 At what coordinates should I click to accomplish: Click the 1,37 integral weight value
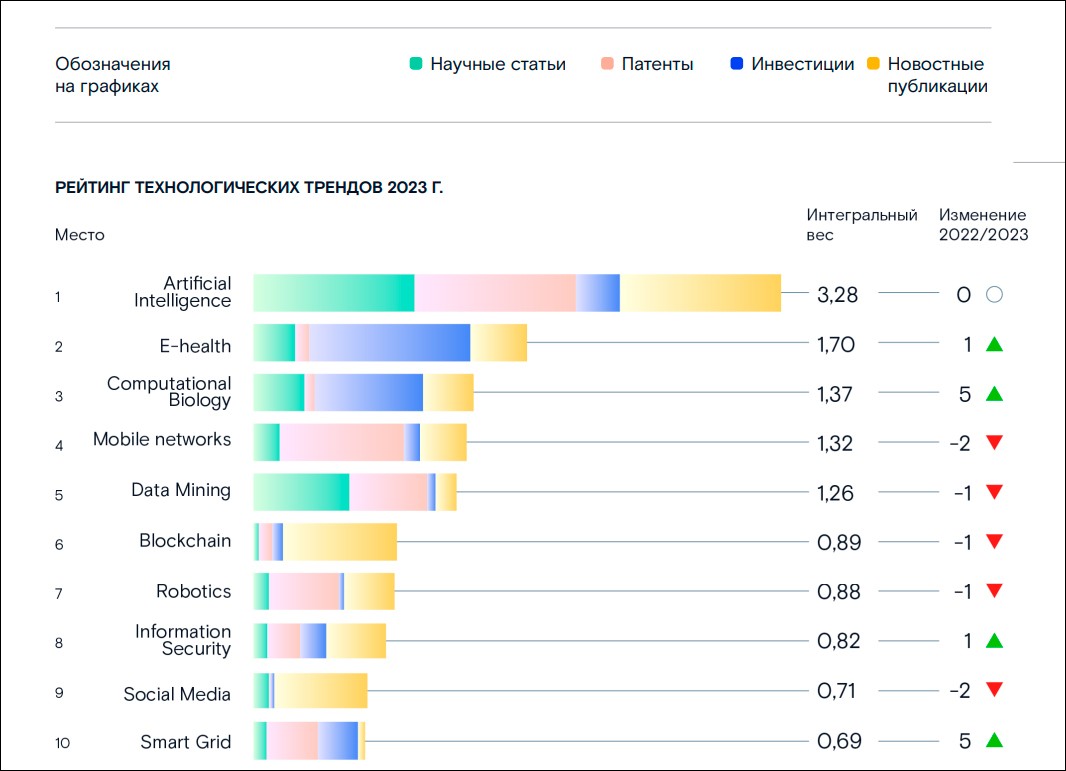(835, 394)
